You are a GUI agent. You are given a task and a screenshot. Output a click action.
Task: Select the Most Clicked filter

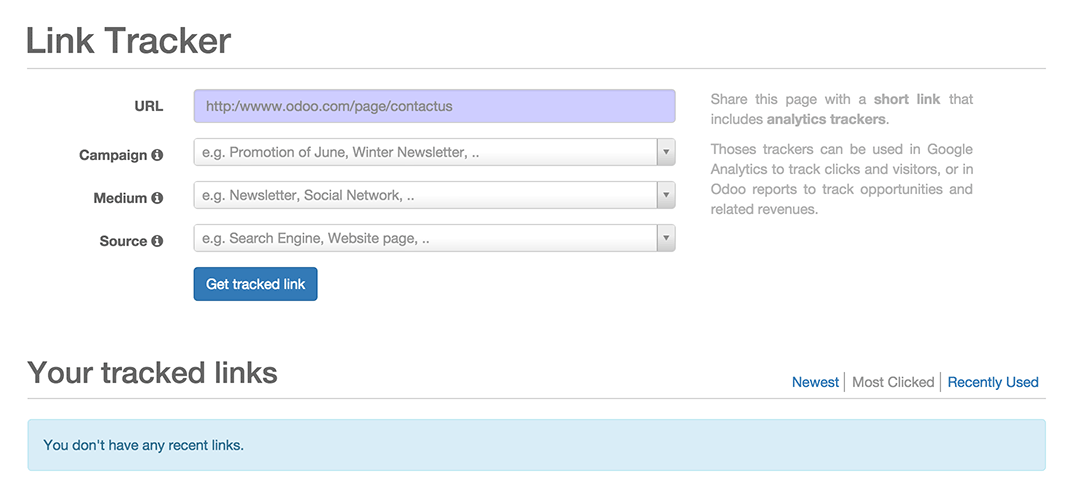click(893, 382)
